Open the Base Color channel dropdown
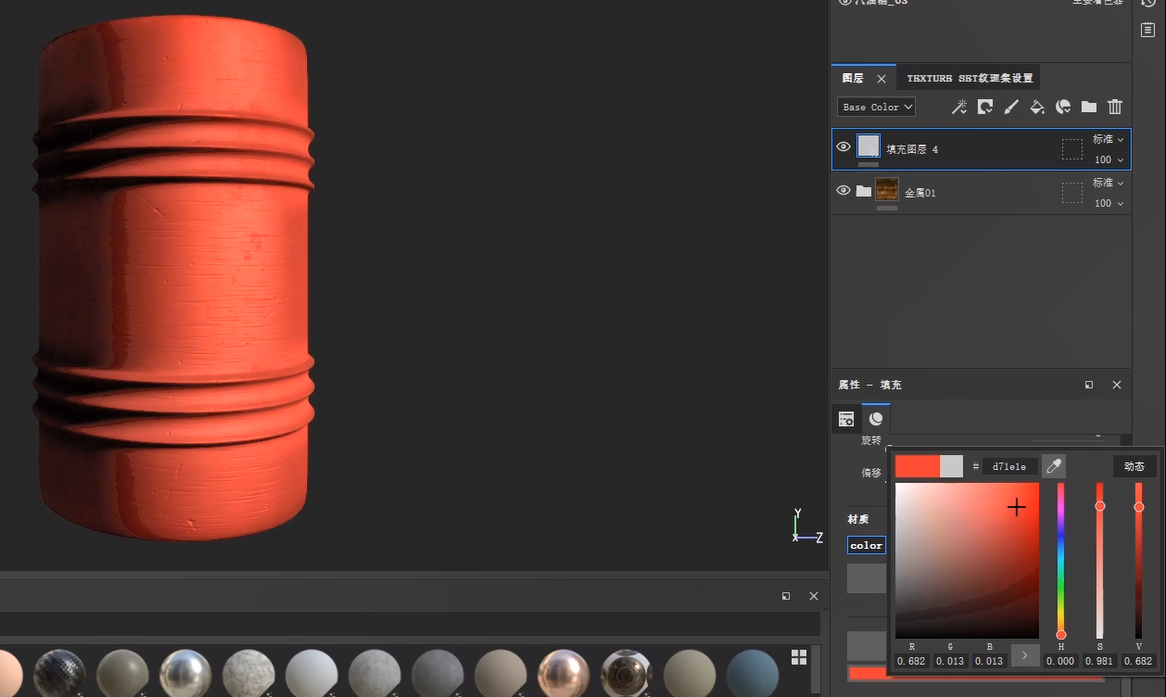Image resolution: width=1166 pixels, height=697 pixels. (877, 107)
